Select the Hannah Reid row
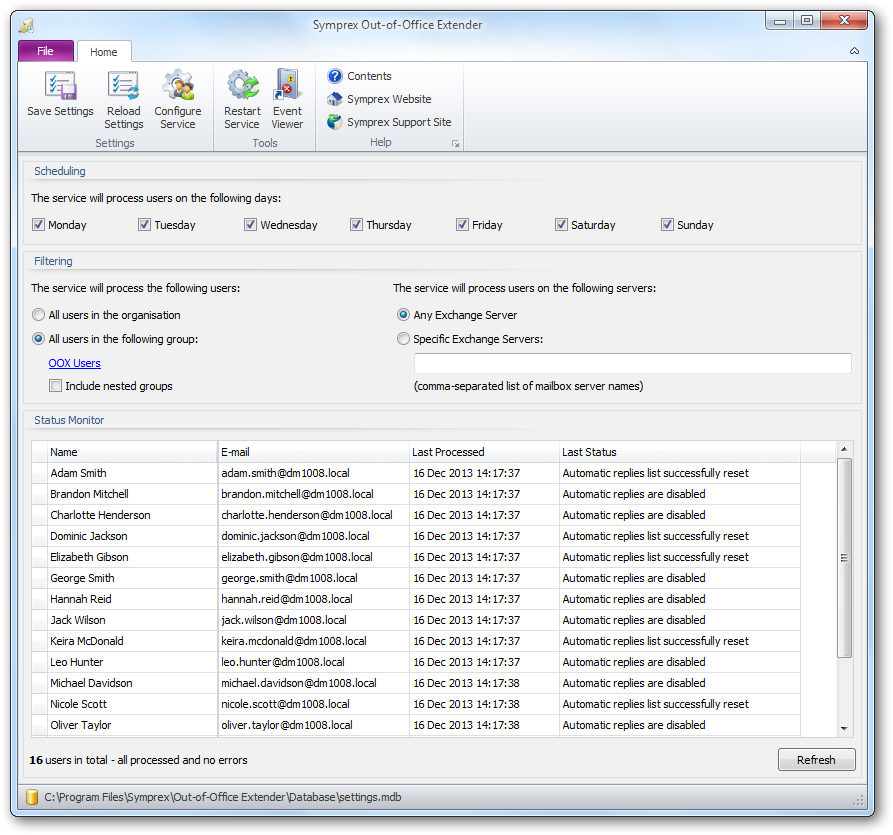The image size is (893, 835). (x=416, y=599)
